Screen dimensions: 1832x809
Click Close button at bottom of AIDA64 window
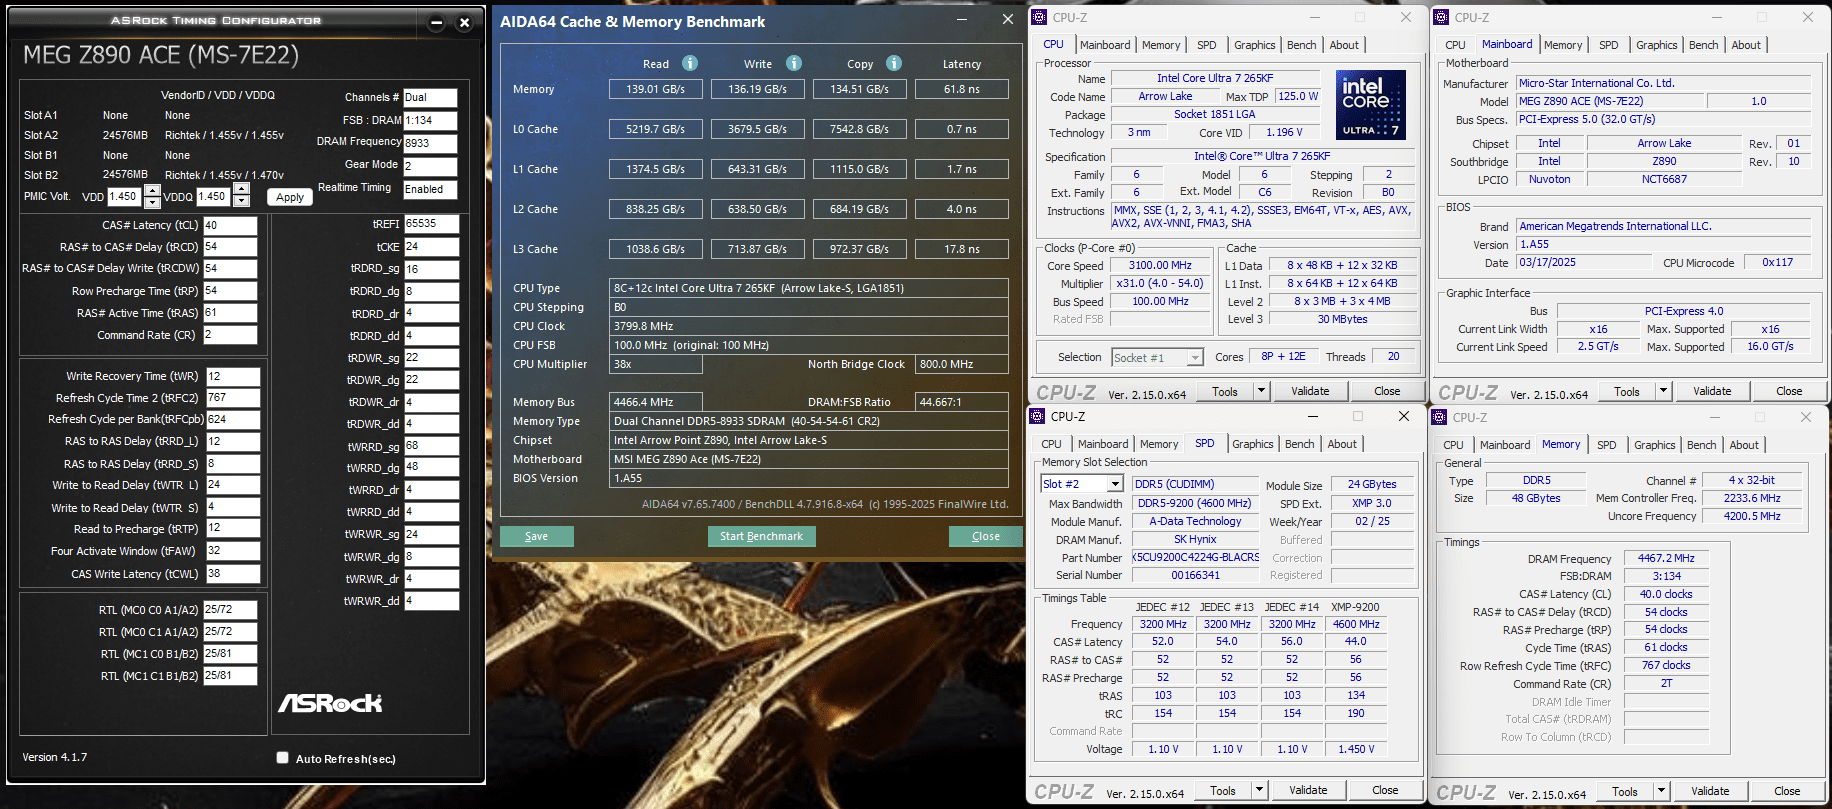click(986, 536)
